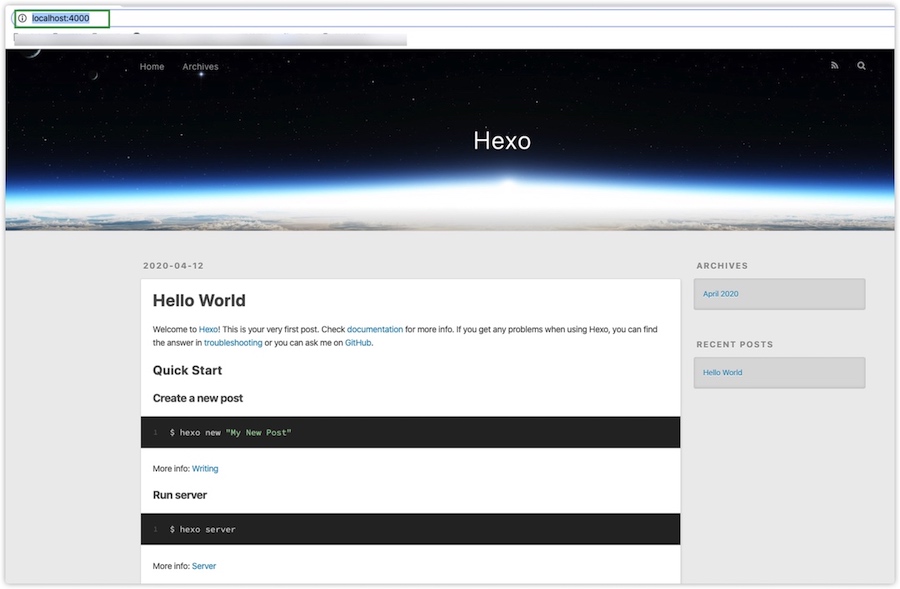
Task: Select April 2020 in Archives sidebar
Action: [x=721, y=294]
